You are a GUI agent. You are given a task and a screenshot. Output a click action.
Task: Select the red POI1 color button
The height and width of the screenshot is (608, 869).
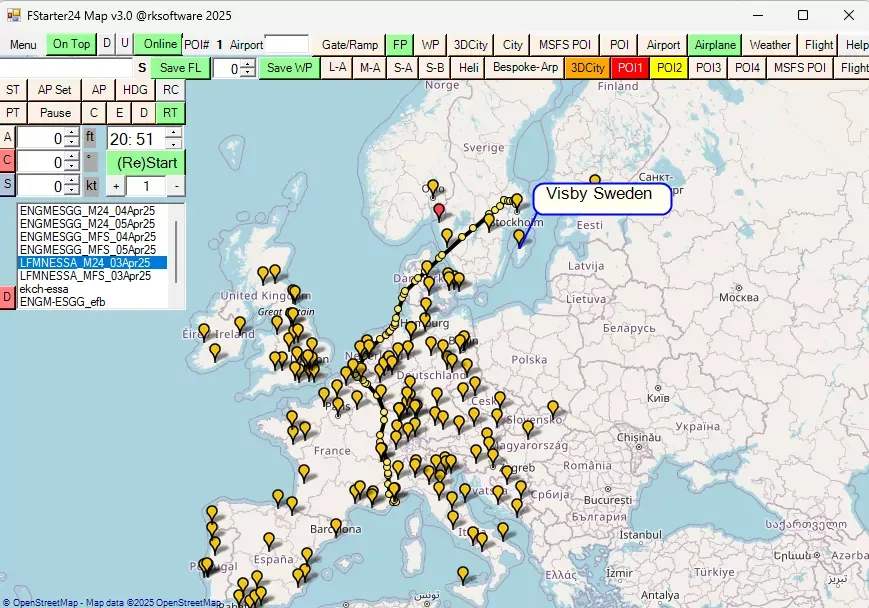click(630, 68)
